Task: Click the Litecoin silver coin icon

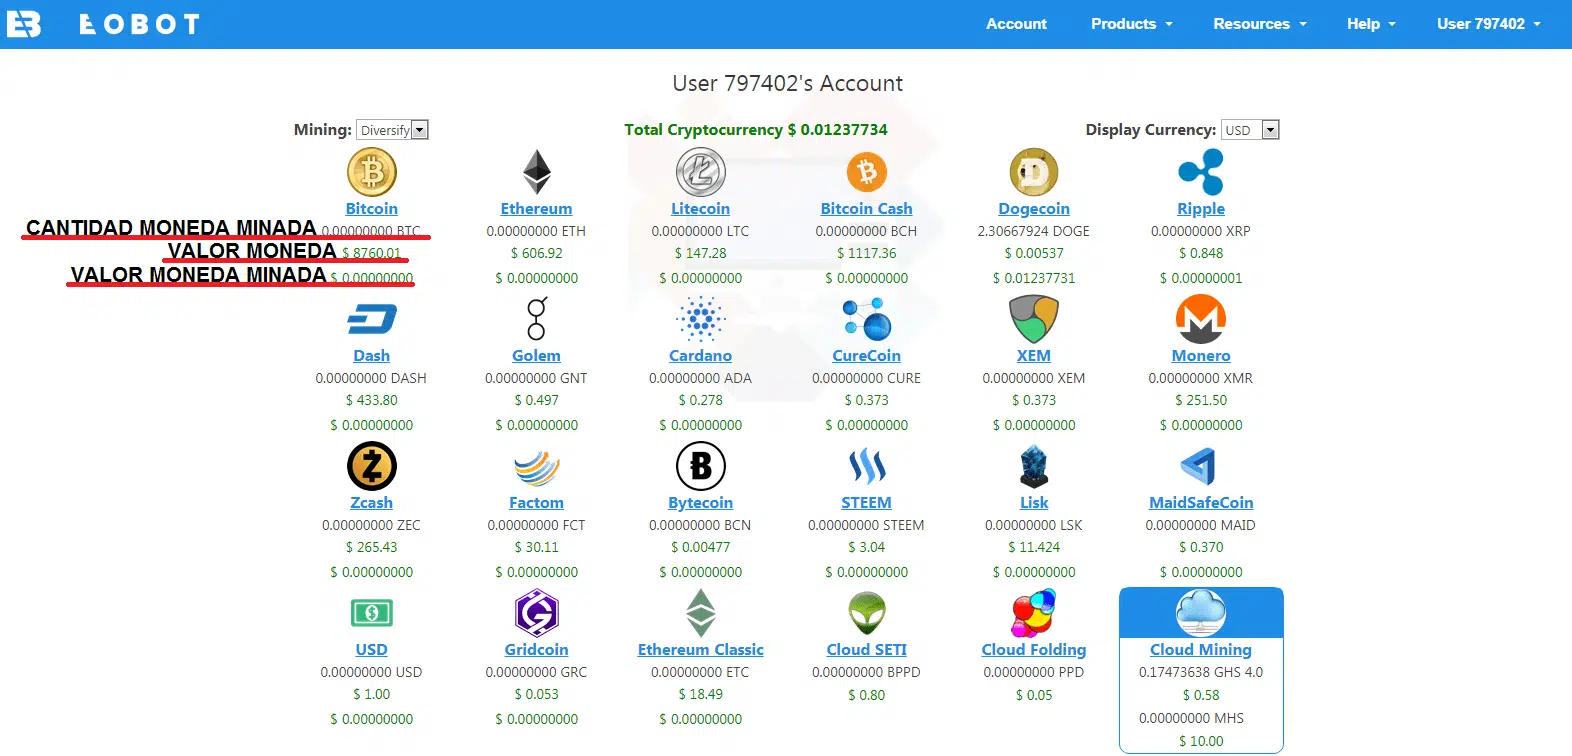Action: tap(700, 172)
